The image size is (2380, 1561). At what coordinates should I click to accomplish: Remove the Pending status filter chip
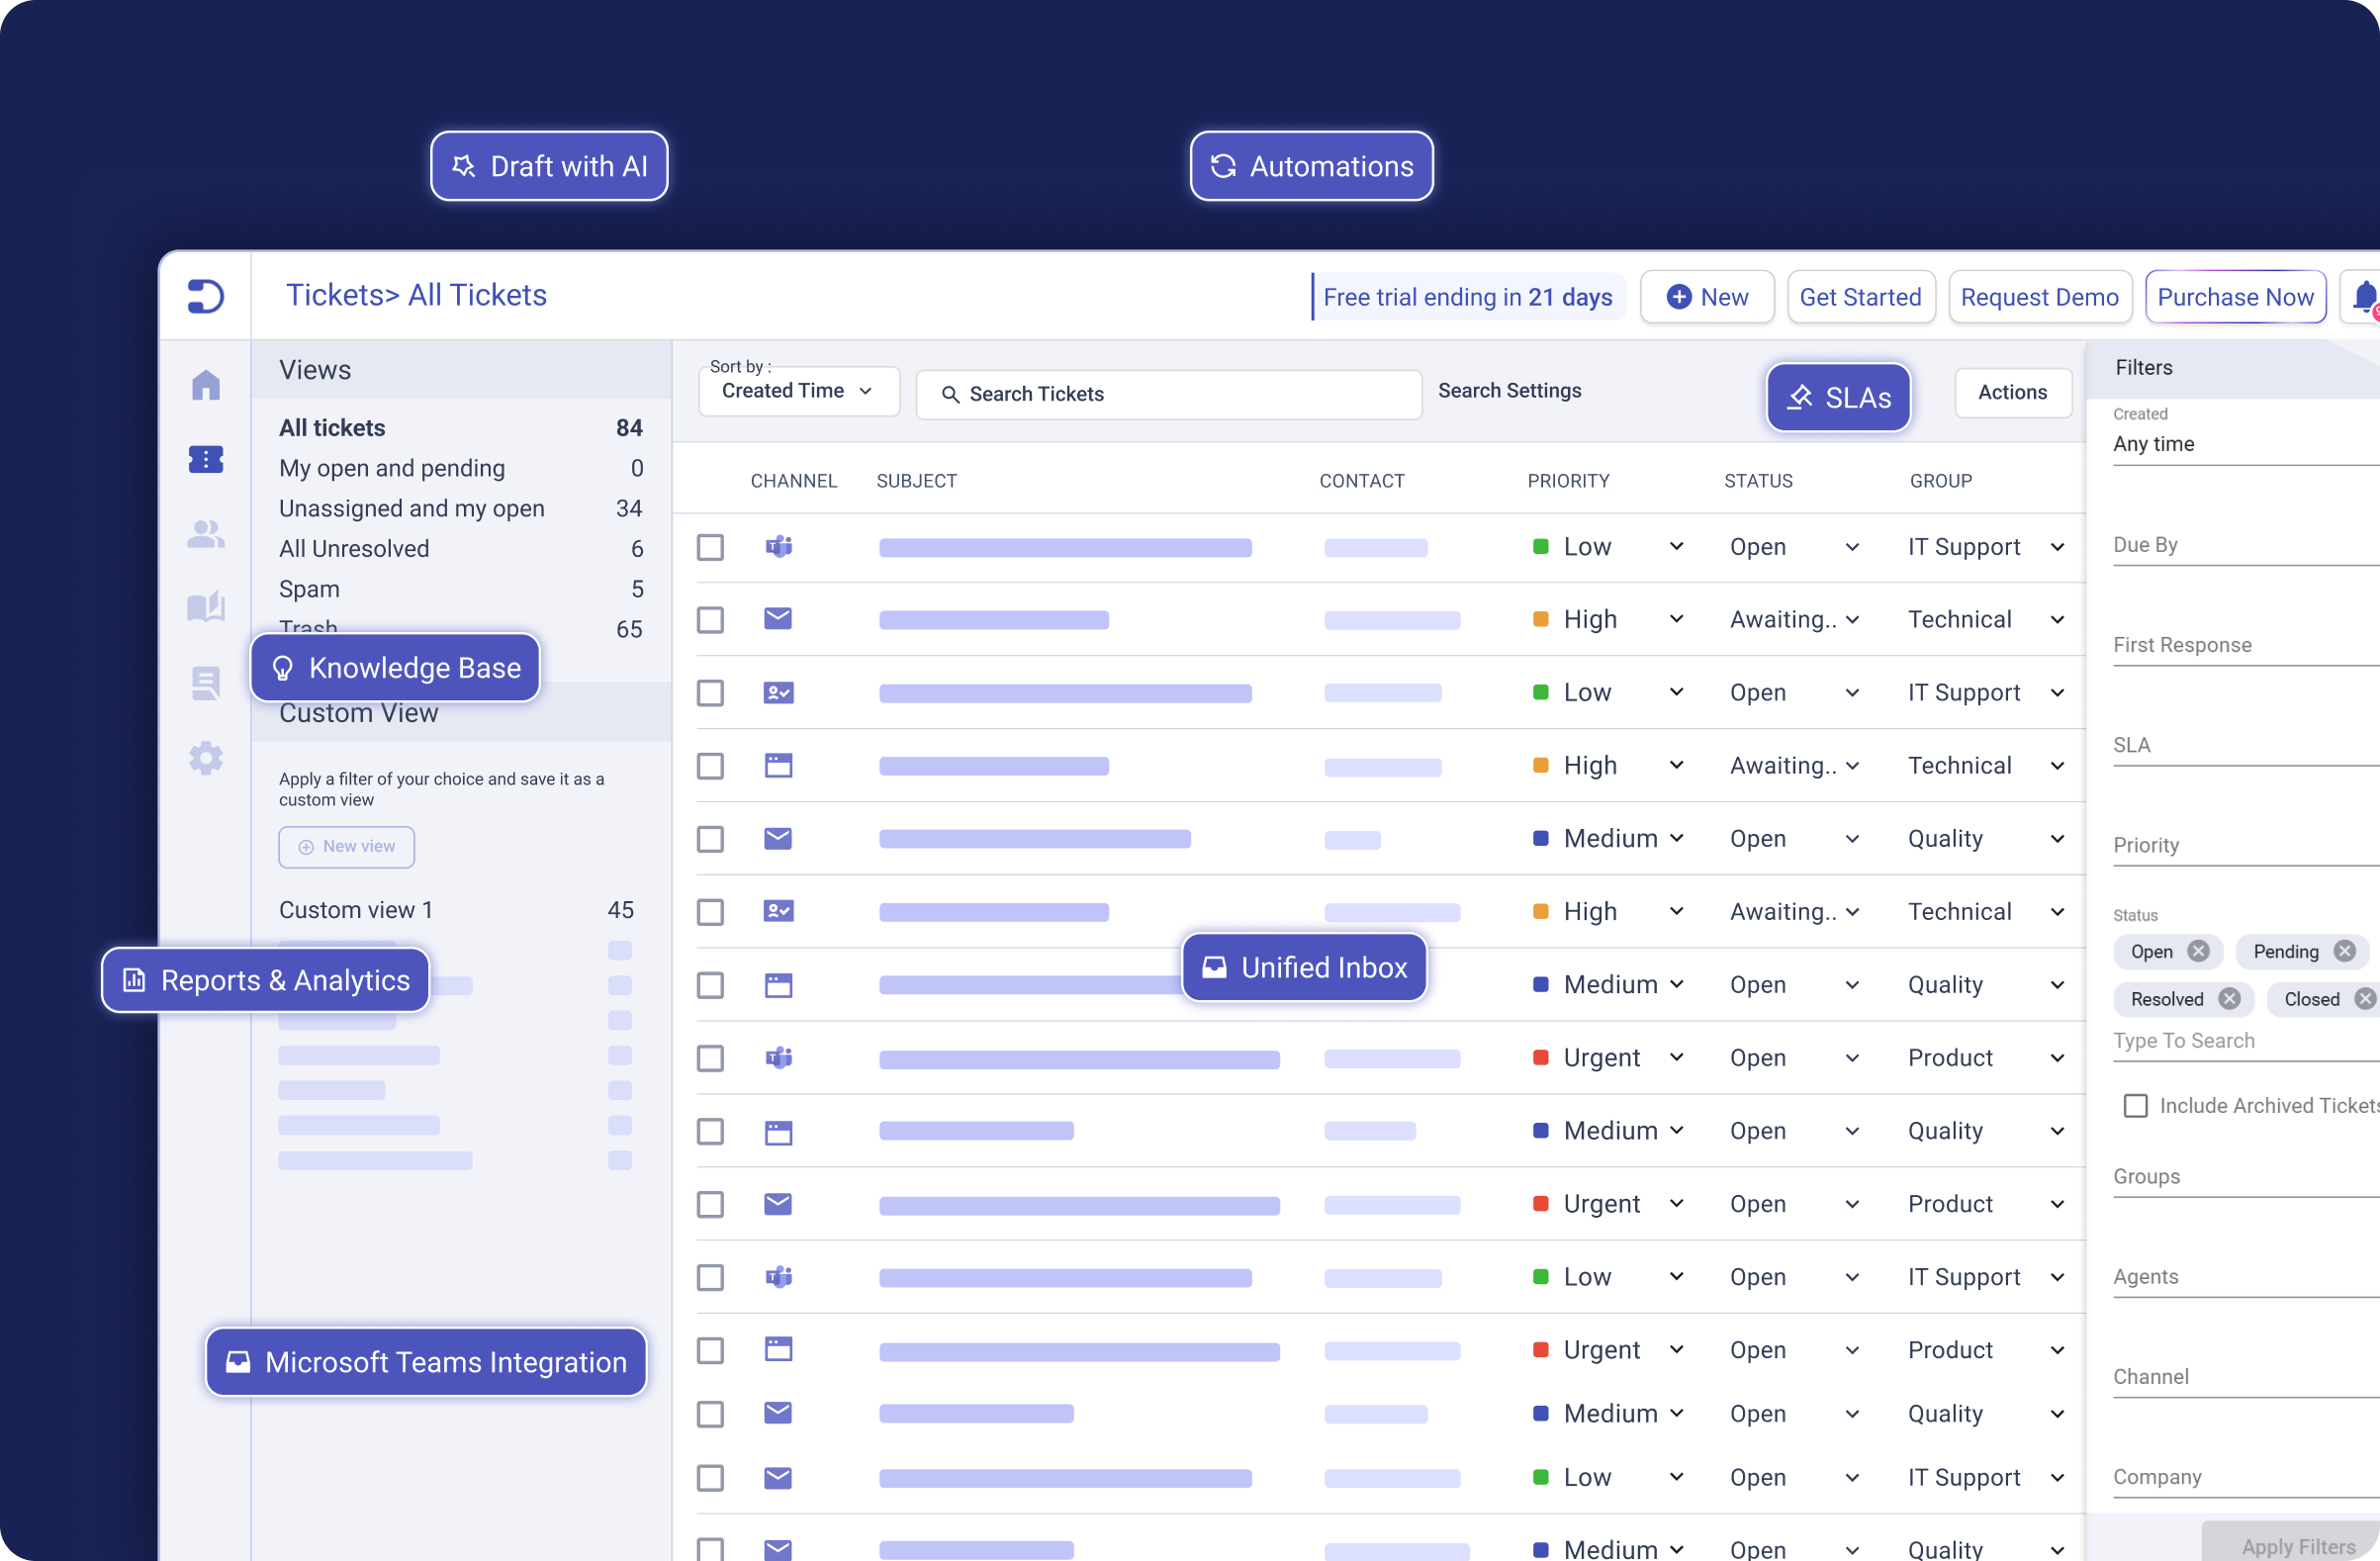(x=2344, y=951)
